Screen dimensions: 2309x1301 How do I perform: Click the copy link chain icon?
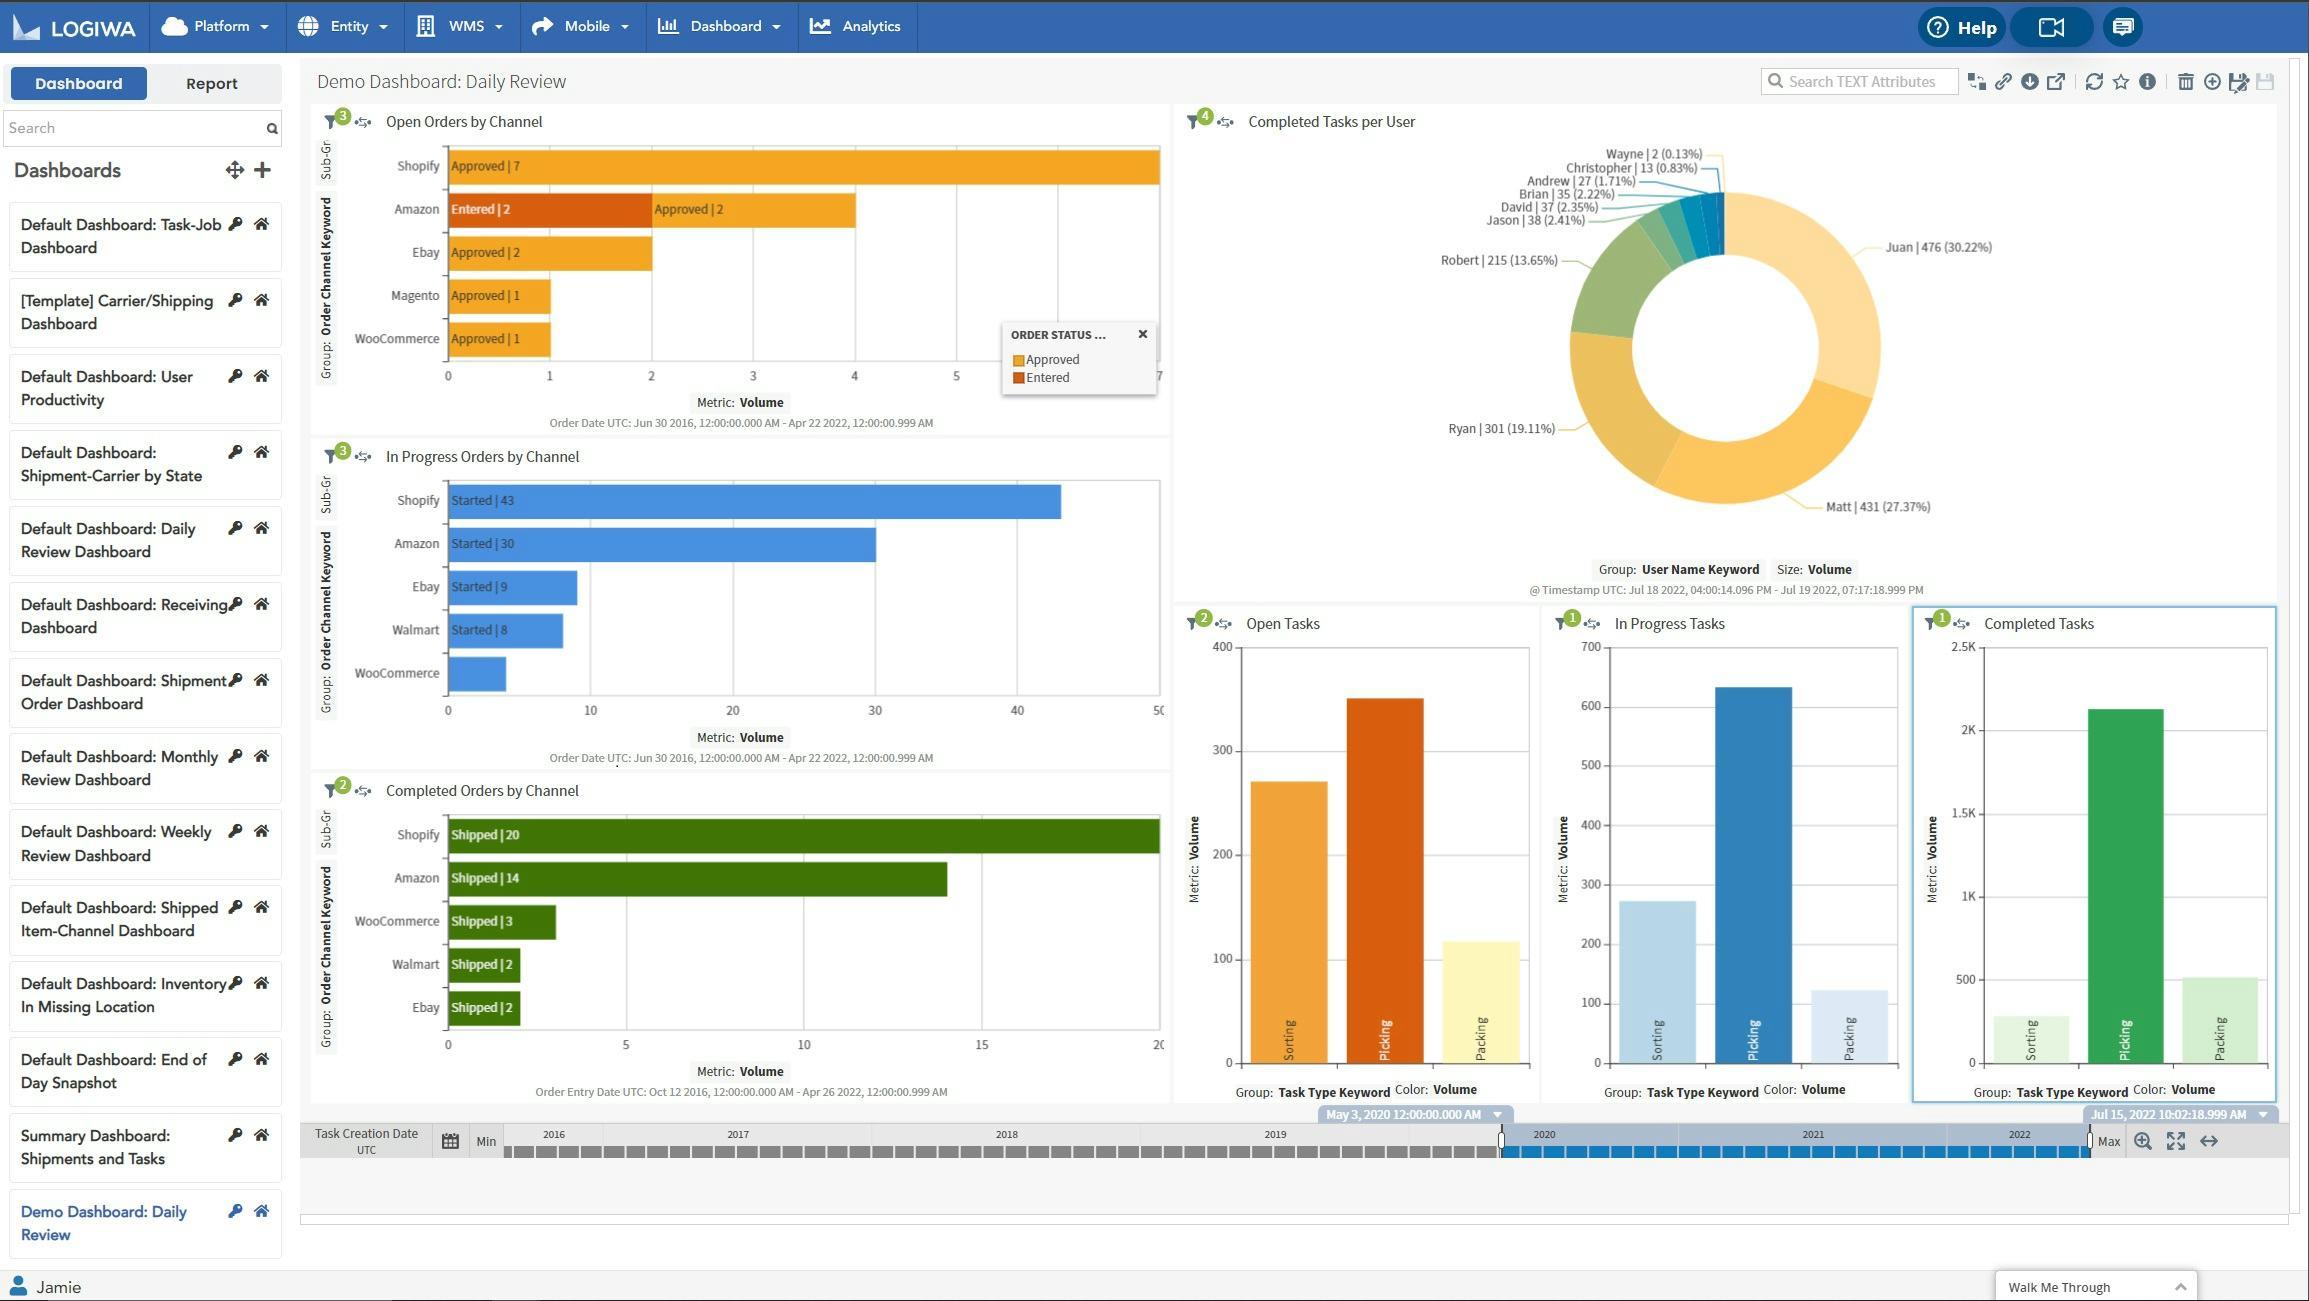(x=2003, y=82)
